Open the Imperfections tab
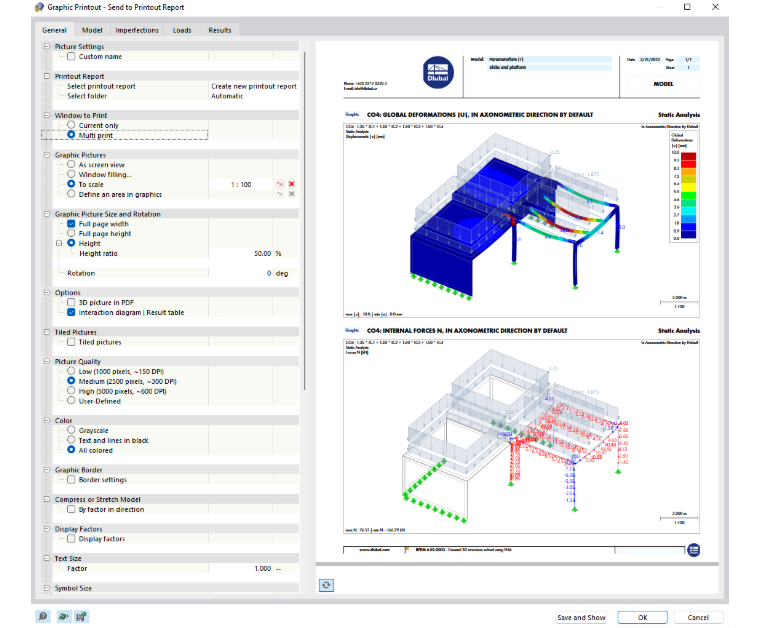Viewport: 760px width, 628px height. [x=137, y=30]
